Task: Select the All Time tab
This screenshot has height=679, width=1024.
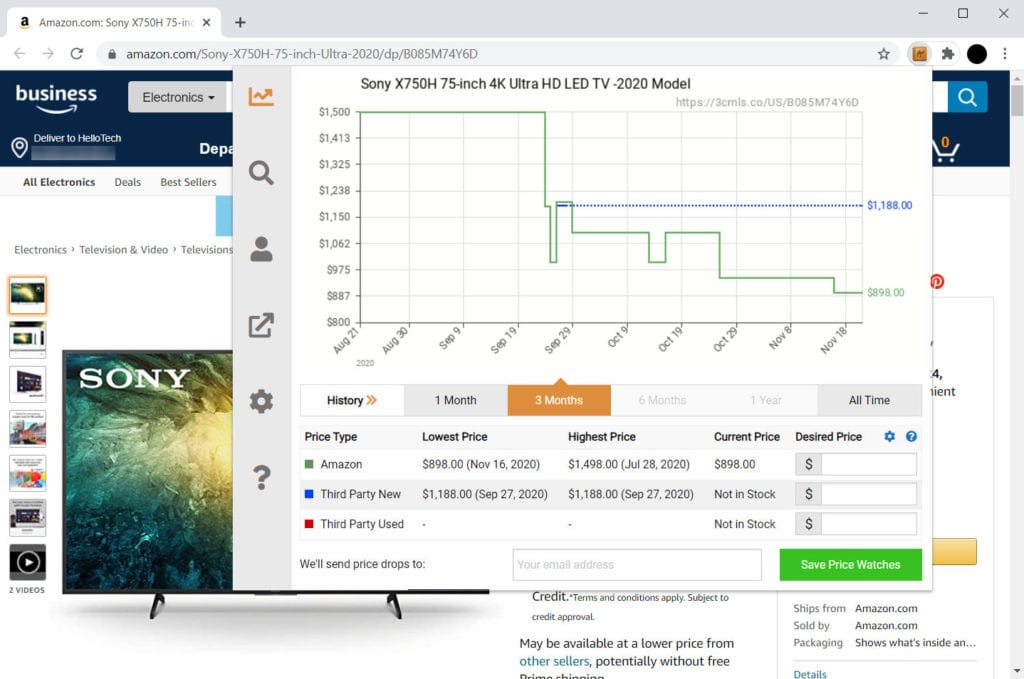Action: click(x=869, y=400)
